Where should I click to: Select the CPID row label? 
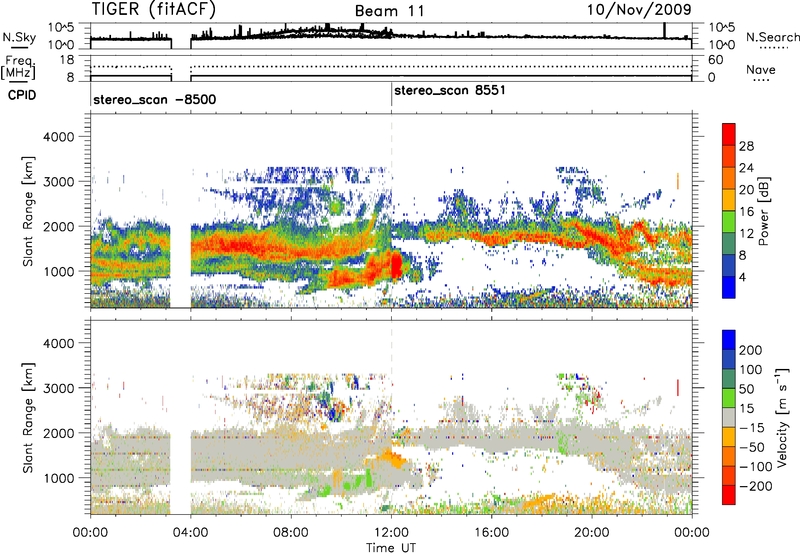tap(22, 95)
